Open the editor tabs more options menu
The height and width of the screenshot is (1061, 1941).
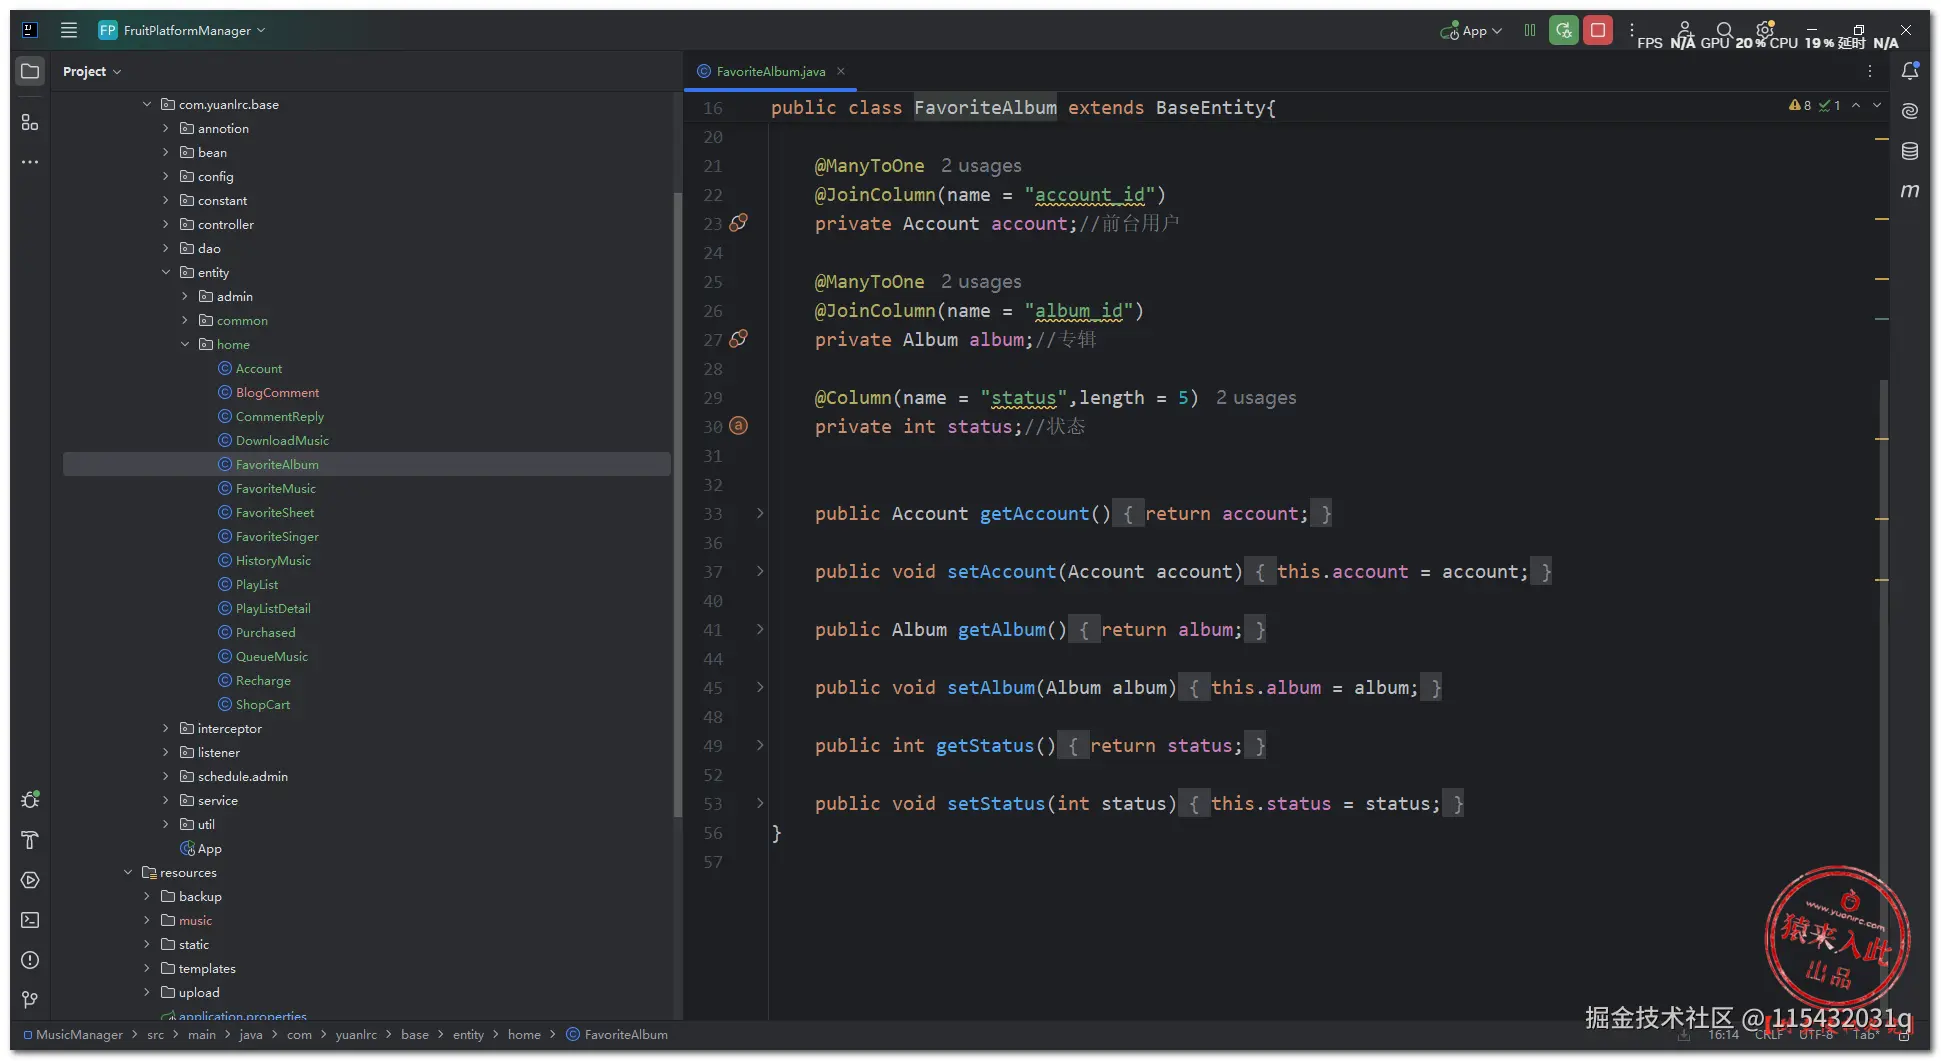1869,71
